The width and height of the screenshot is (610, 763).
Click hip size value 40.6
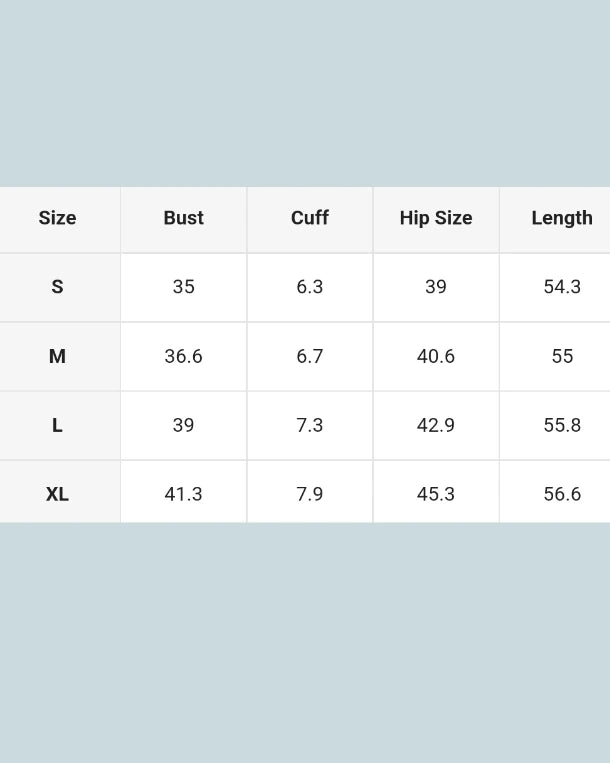point(436,356)
